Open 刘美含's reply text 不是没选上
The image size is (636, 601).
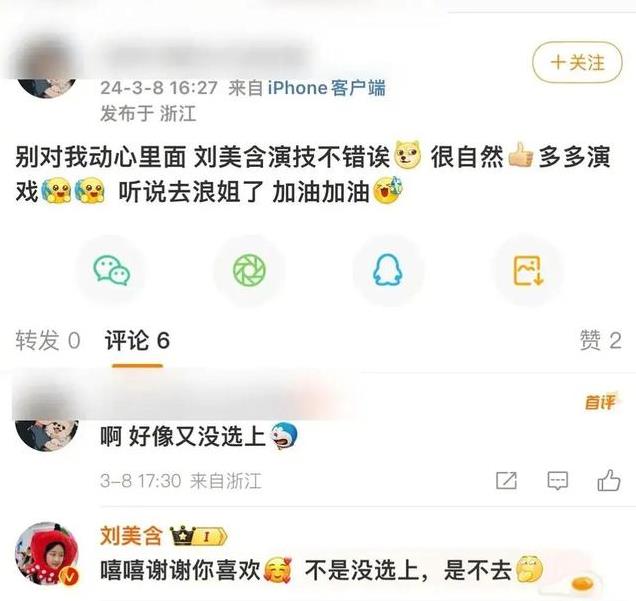click(x=361, y=571)
